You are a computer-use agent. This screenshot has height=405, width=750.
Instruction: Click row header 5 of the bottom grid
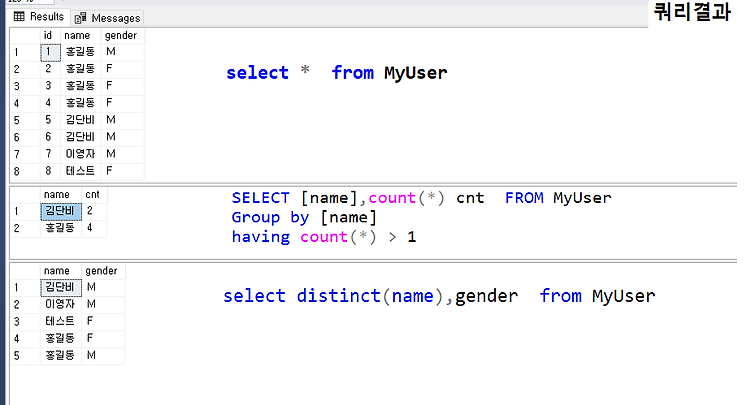(25, 356)
